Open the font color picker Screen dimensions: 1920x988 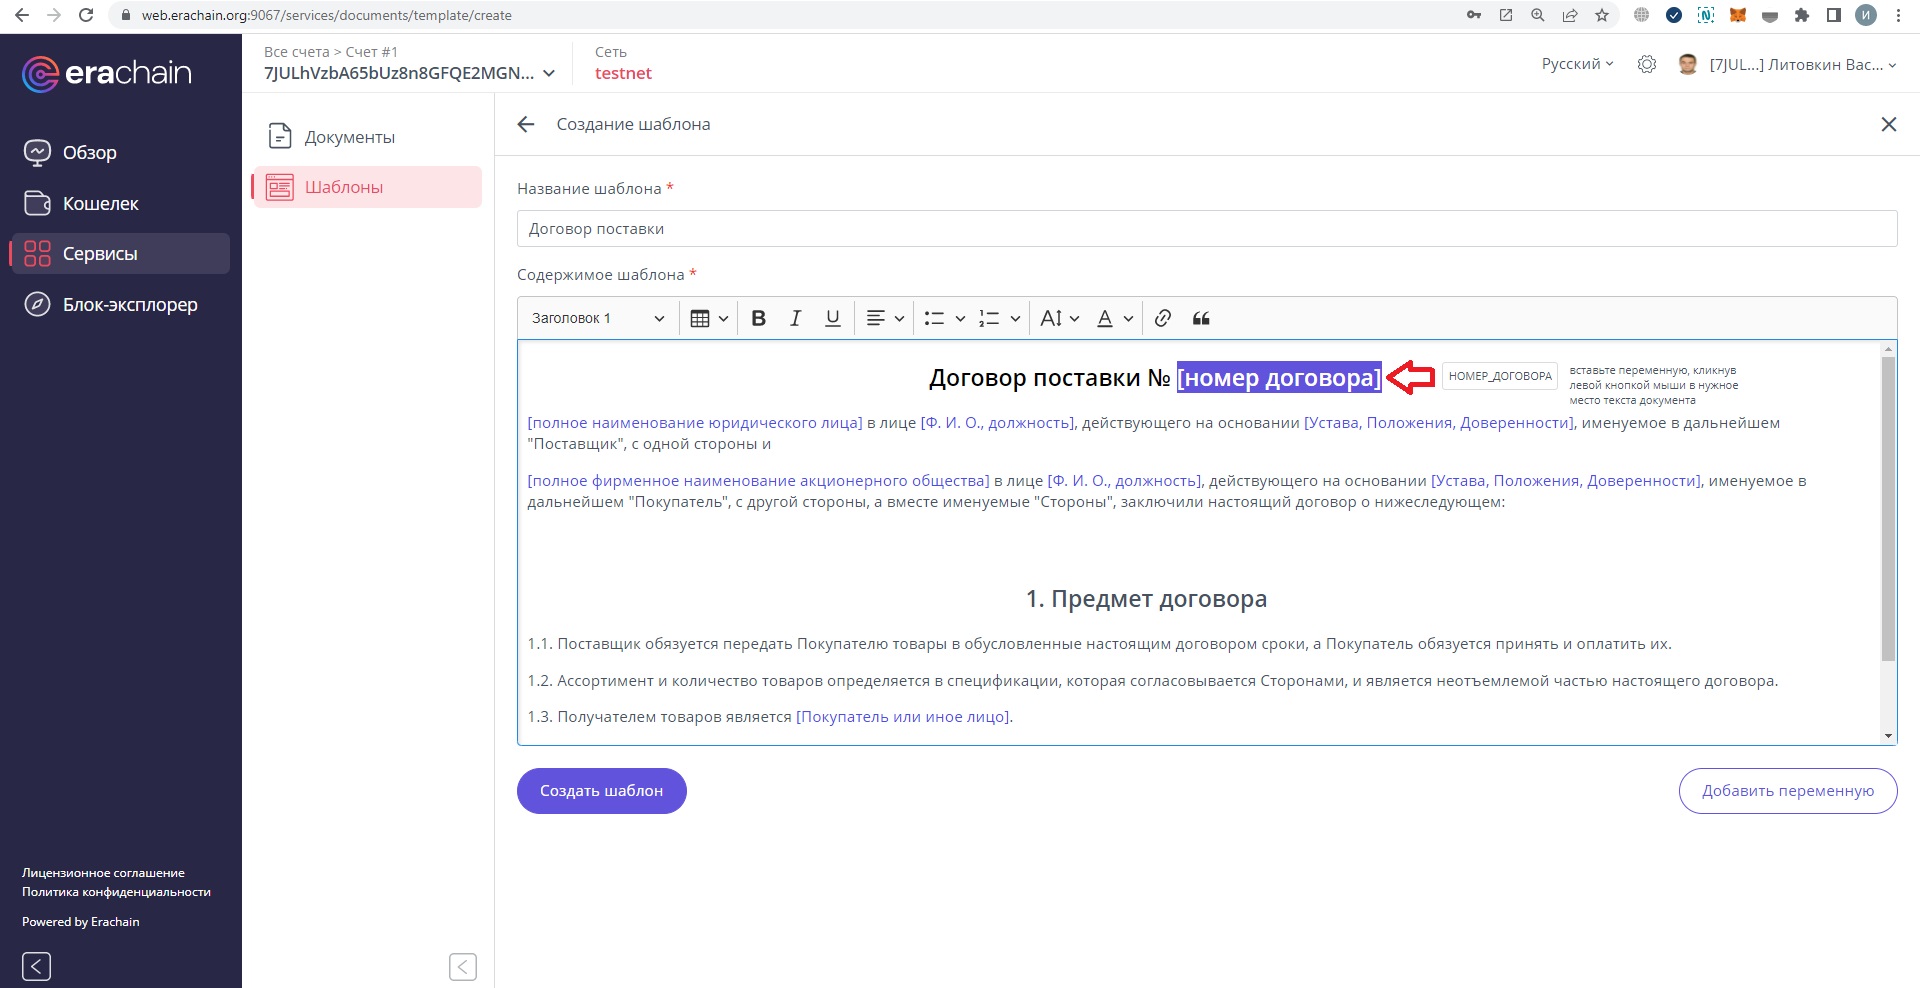pyautogui.click(x=1112, y=318)
